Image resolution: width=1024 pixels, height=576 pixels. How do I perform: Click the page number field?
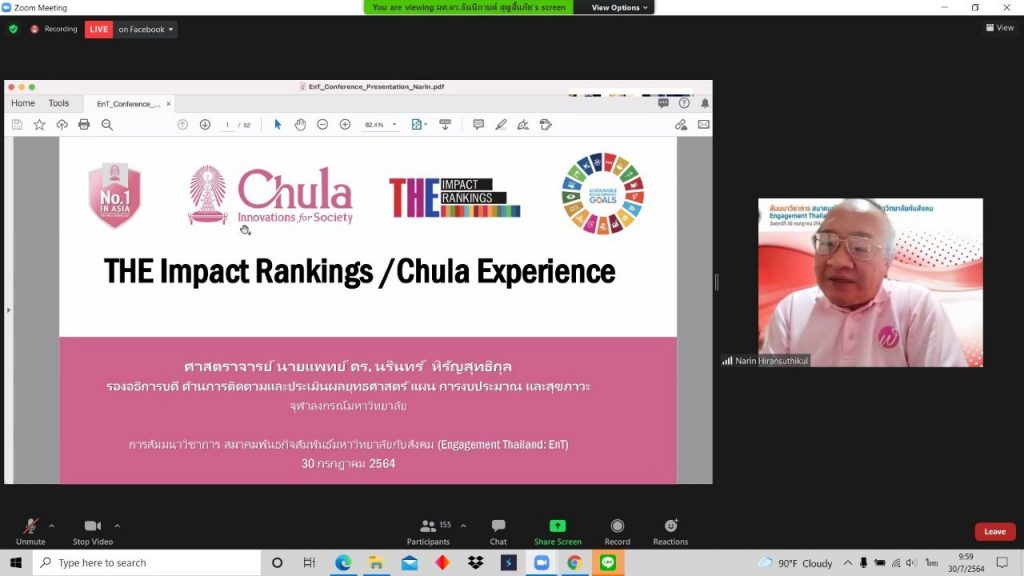(x=227, y=125)
